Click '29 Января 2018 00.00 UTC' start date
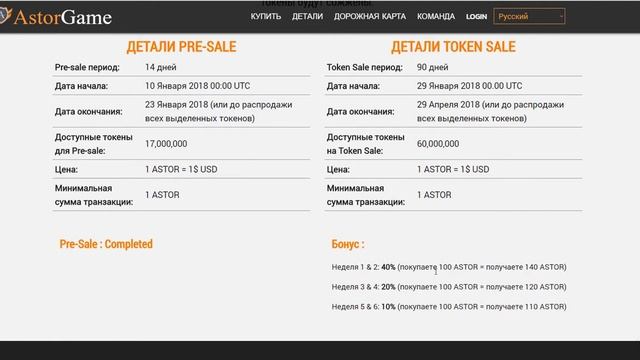The image size is (640, 360). (469, 86)
